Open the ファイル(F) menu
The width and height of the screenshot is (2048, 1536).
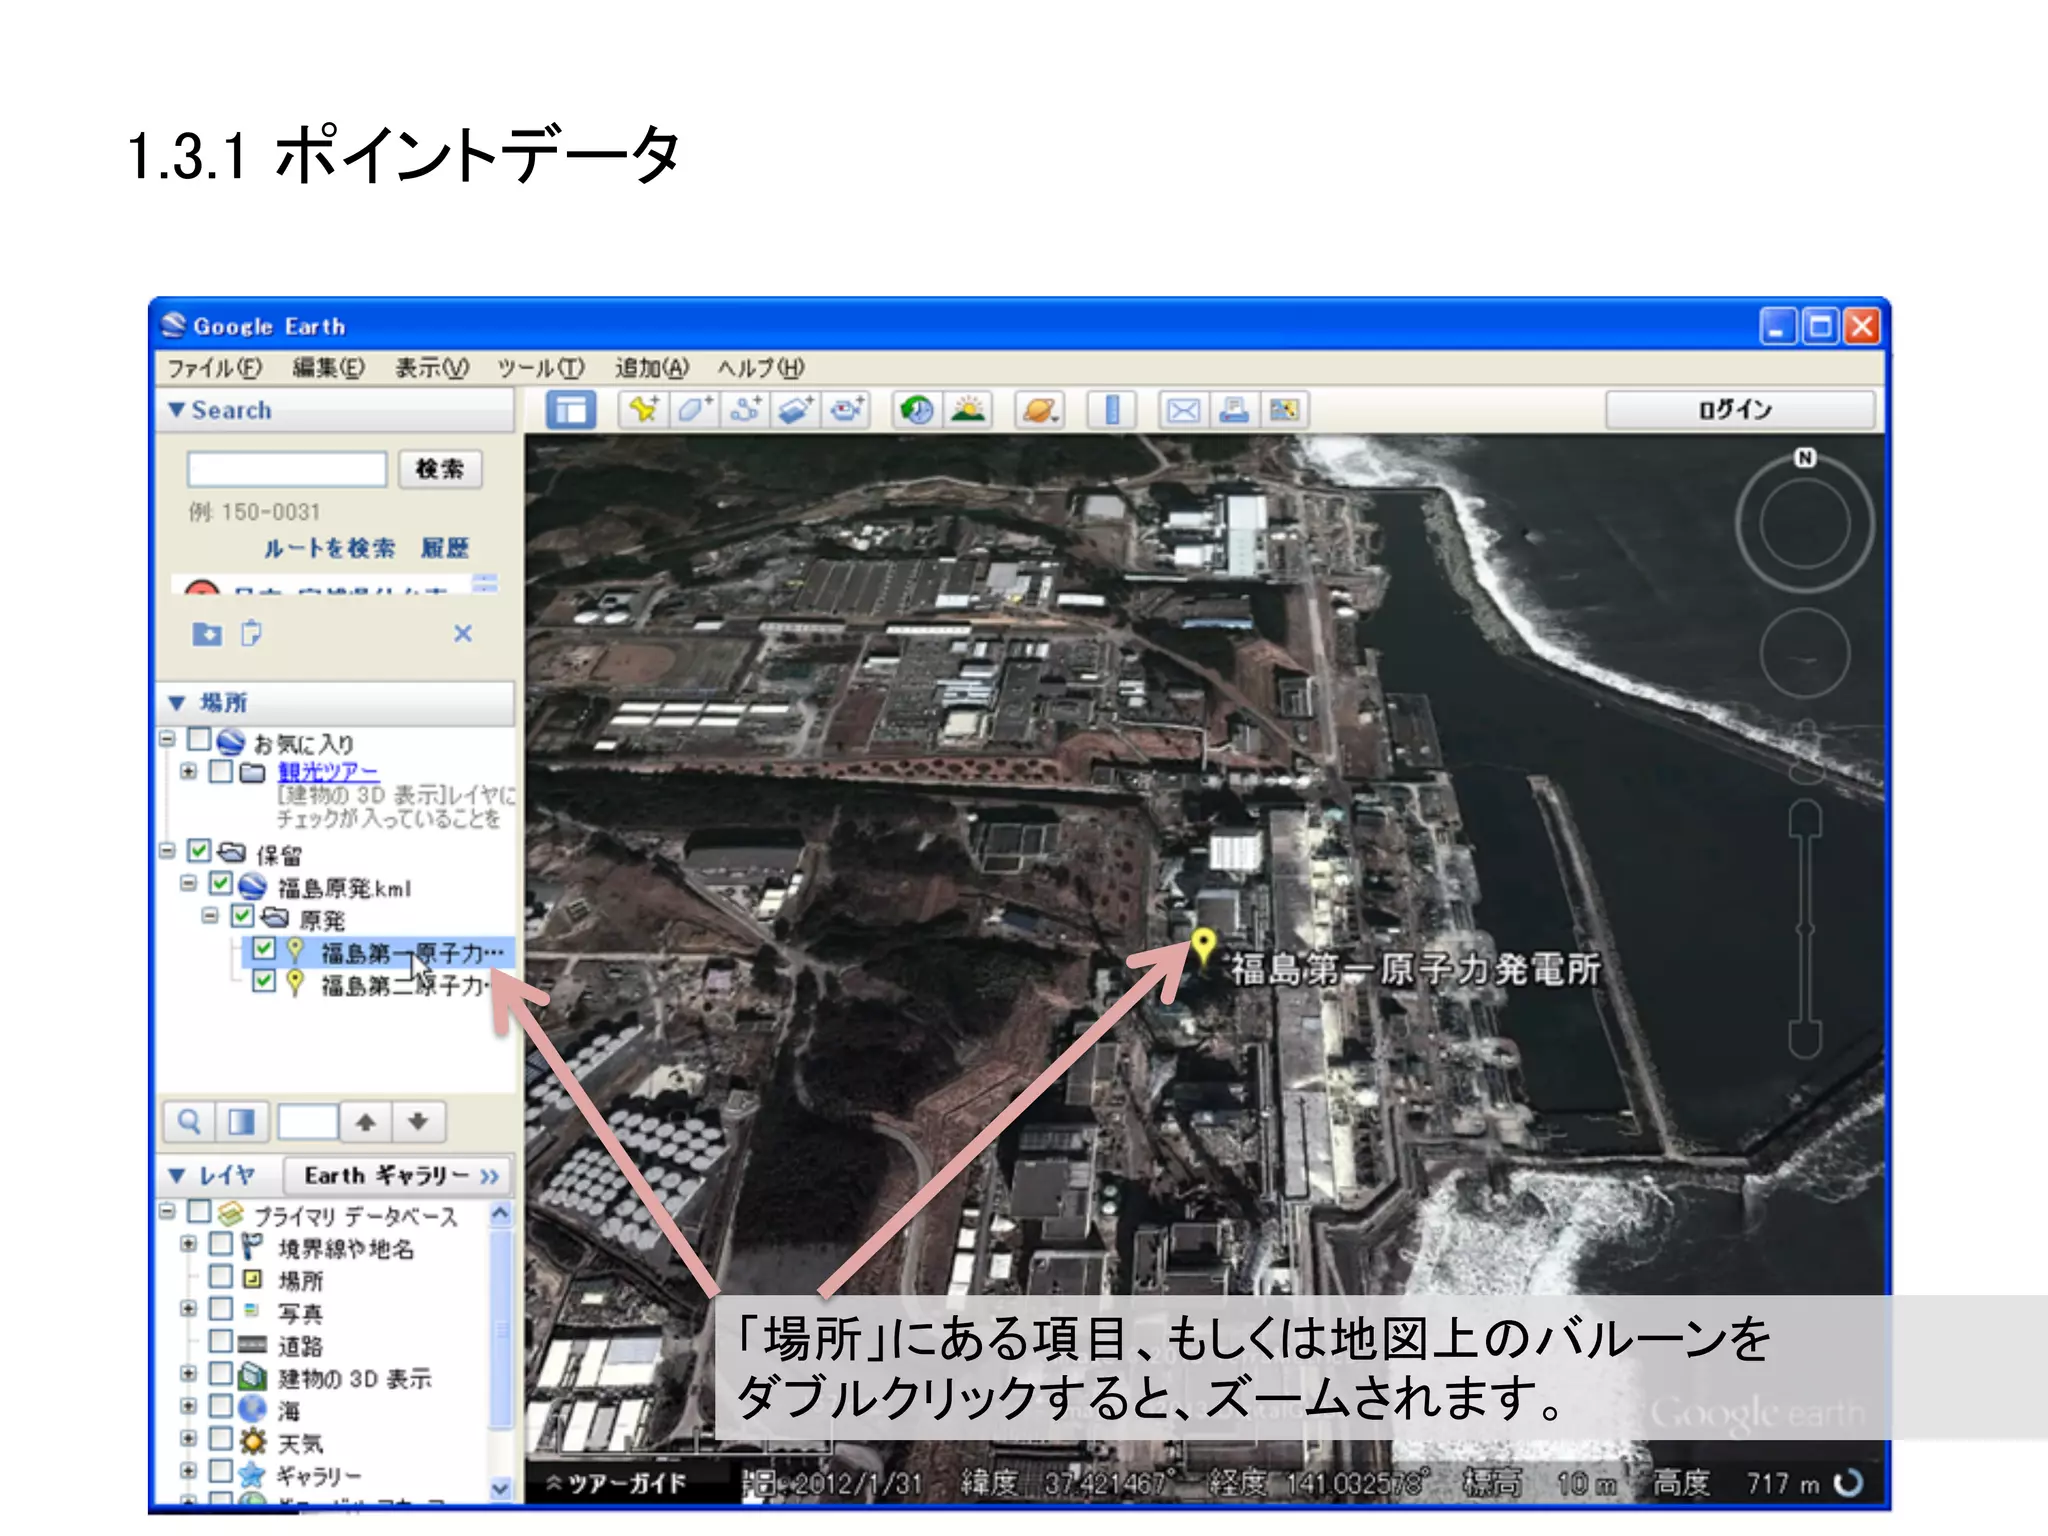tap(214, 368)
